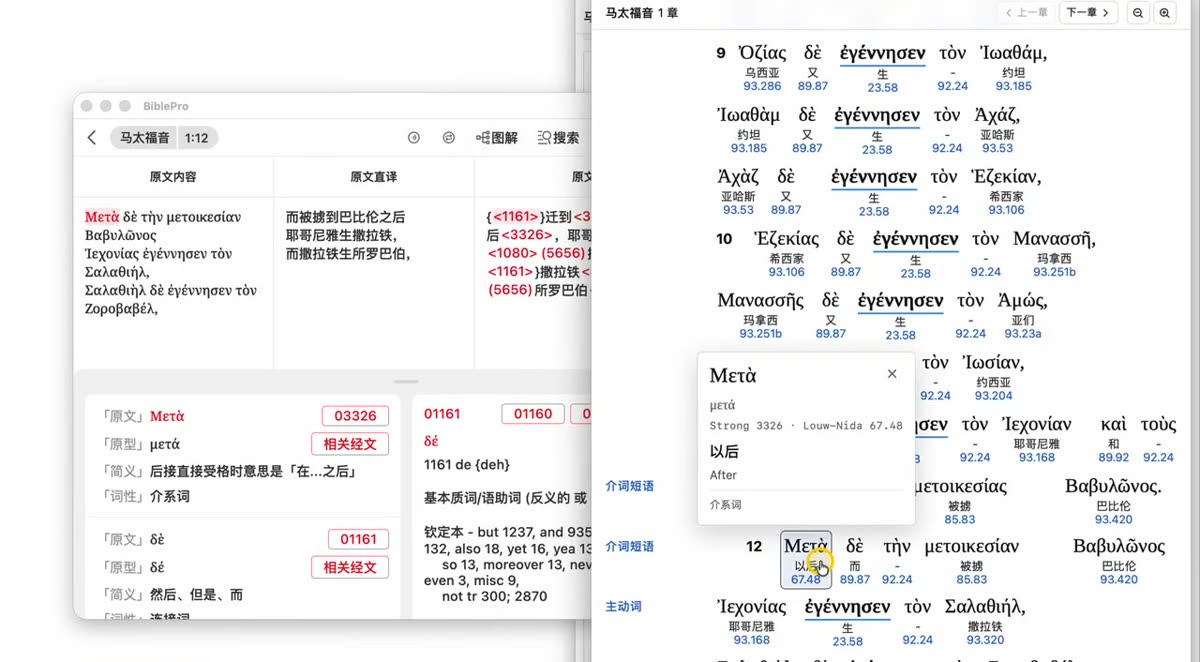This screenshot has width=1200, height=662.
Task: Click Louw-Nida number 93.23a
Action: (1023, 334)
